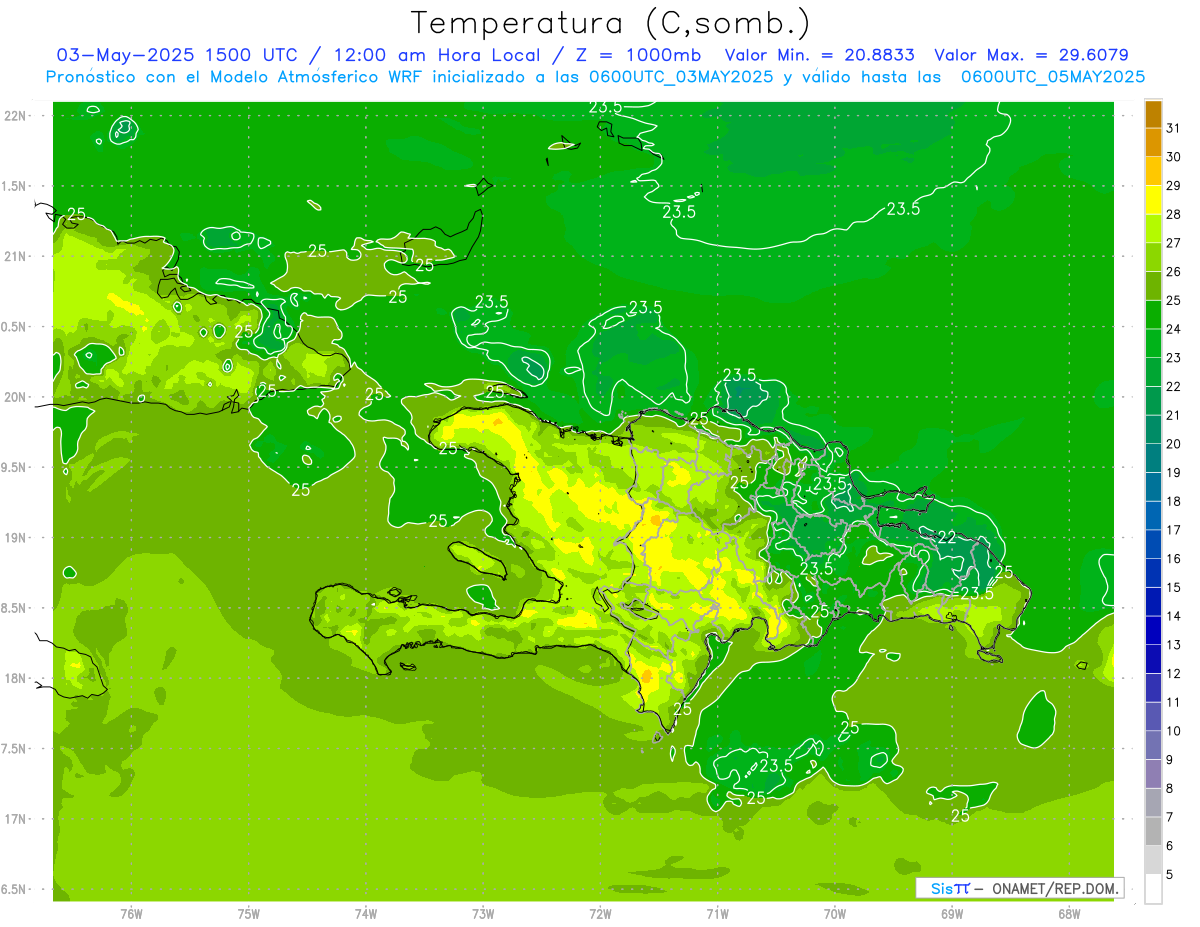
Task: Pick the gray swatch between 6 and 7
Action: coord(1153,832)
